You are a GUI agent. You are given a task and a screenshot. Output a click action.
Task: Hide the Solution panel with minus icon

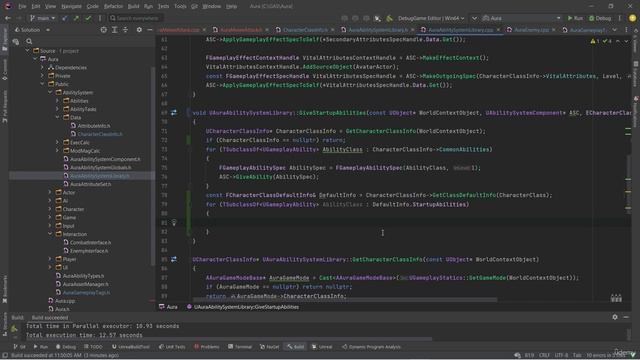[x=150, y=30]
